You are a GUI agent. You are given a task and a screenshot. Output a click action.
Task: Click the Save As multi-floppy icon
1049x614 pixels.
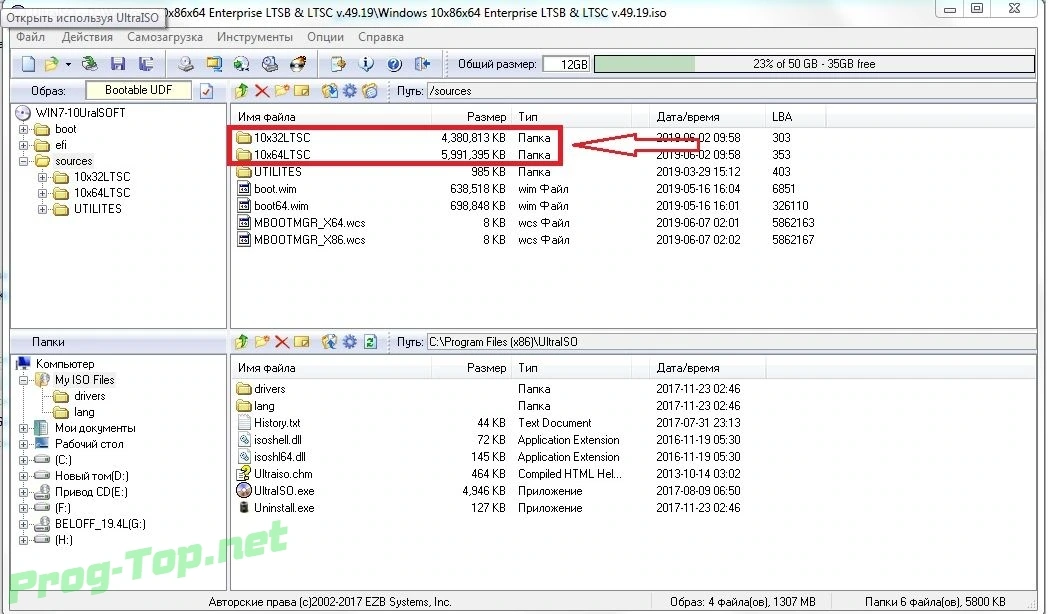point(146,64)
